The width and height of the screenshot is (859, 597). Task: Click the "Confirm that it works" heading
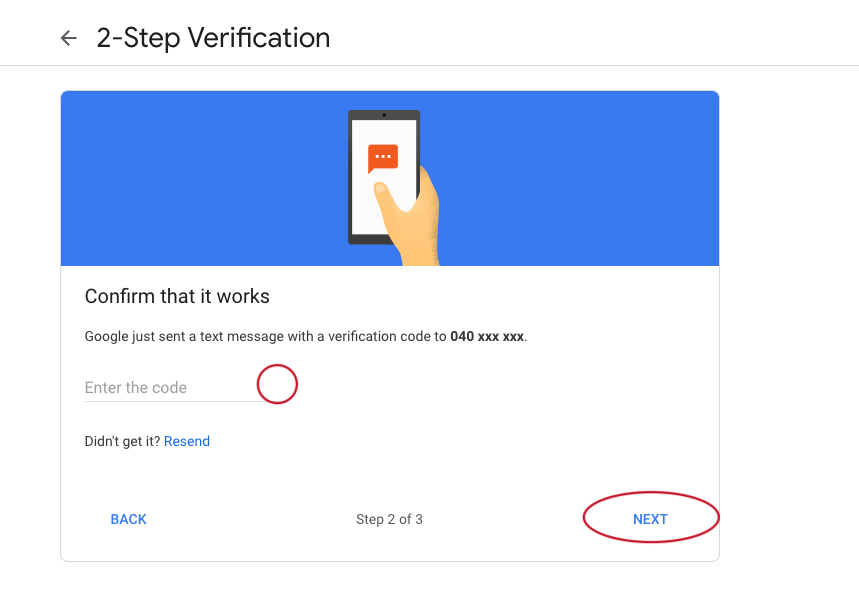point(177,296)
